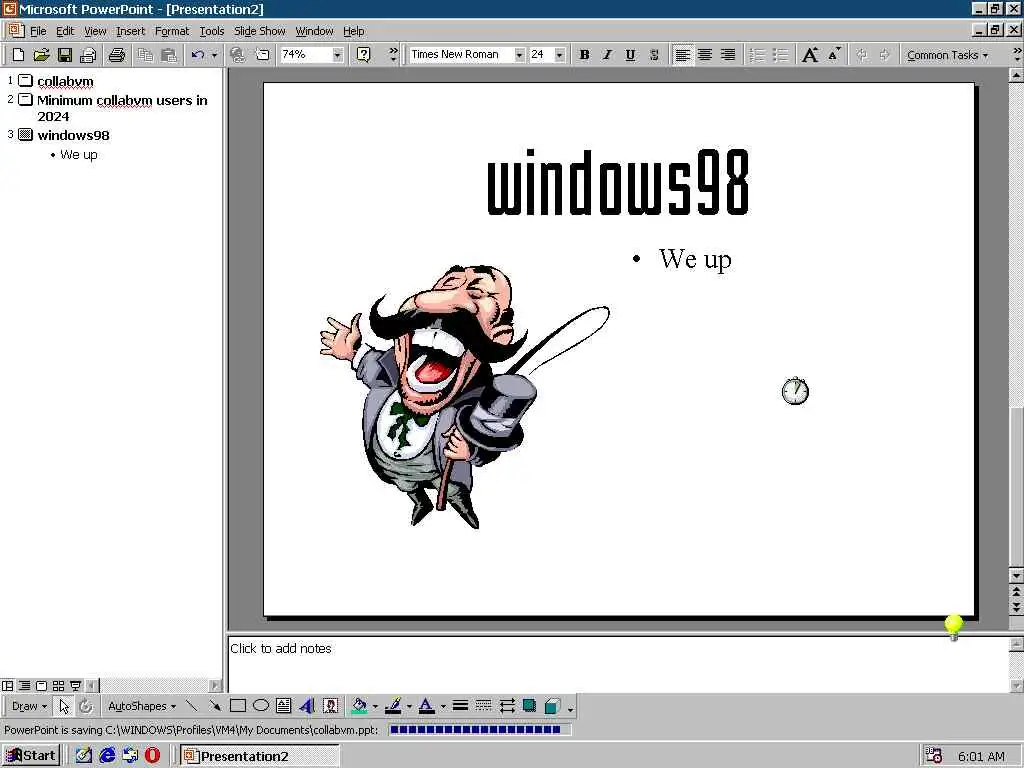
Task: Open the File menu
Action: click(x=38, y=31)
